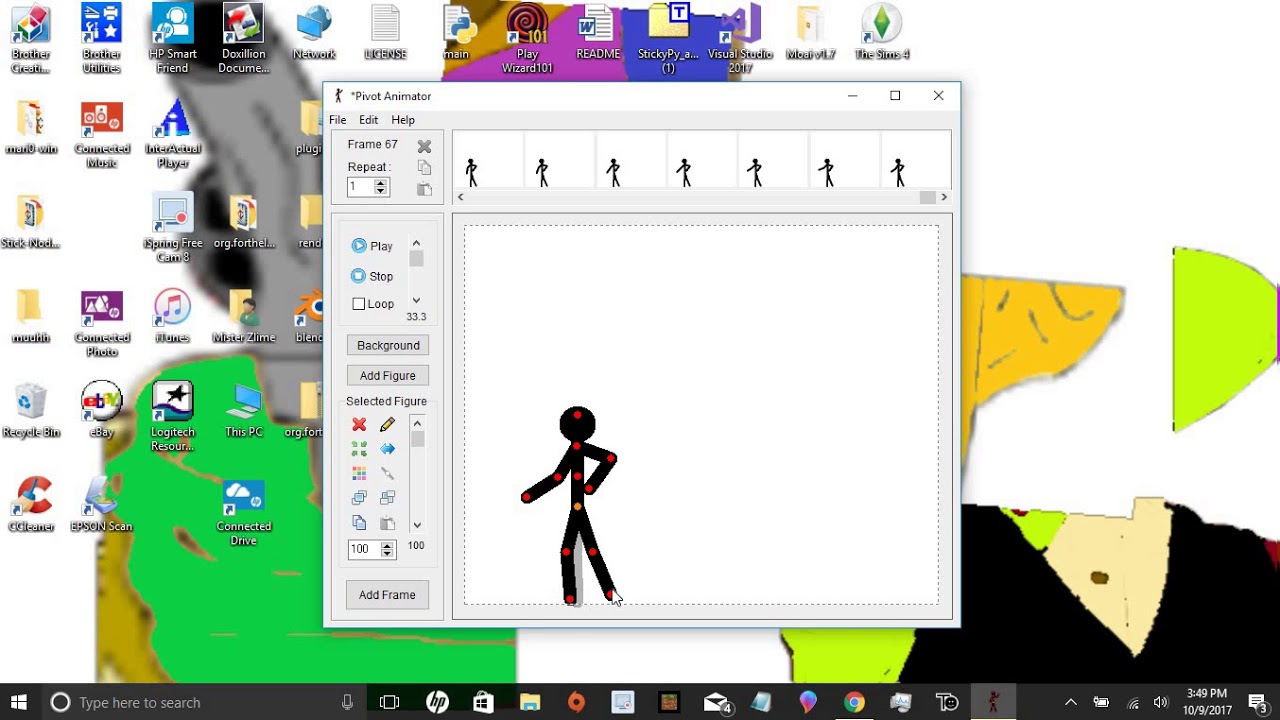The width and height of the screenshot is (1280, 720).
Task: Delete the selected figure with red X
Action: tap(359, 425)
